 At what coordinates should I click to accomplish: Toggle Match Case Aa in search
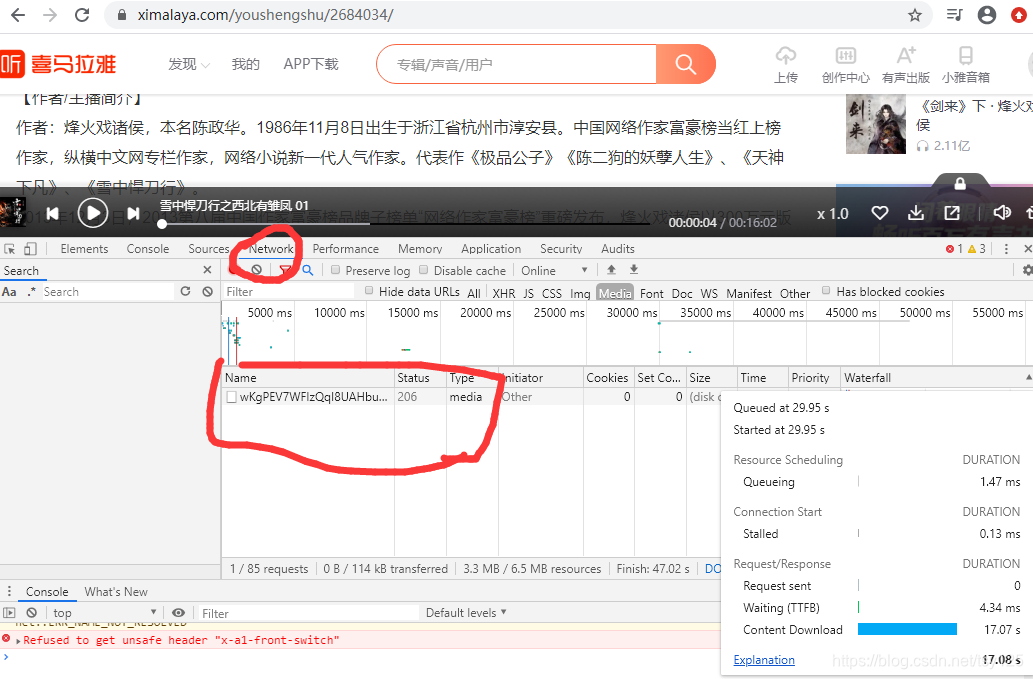(x=9, y=292)
